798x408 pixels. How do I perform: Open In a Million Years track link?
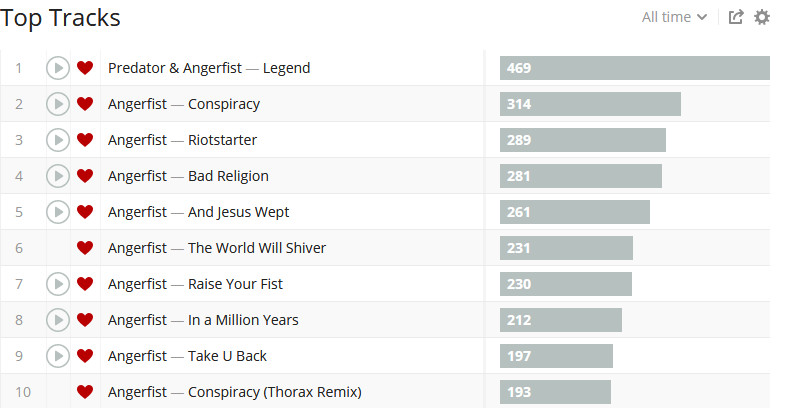(243, 320)
